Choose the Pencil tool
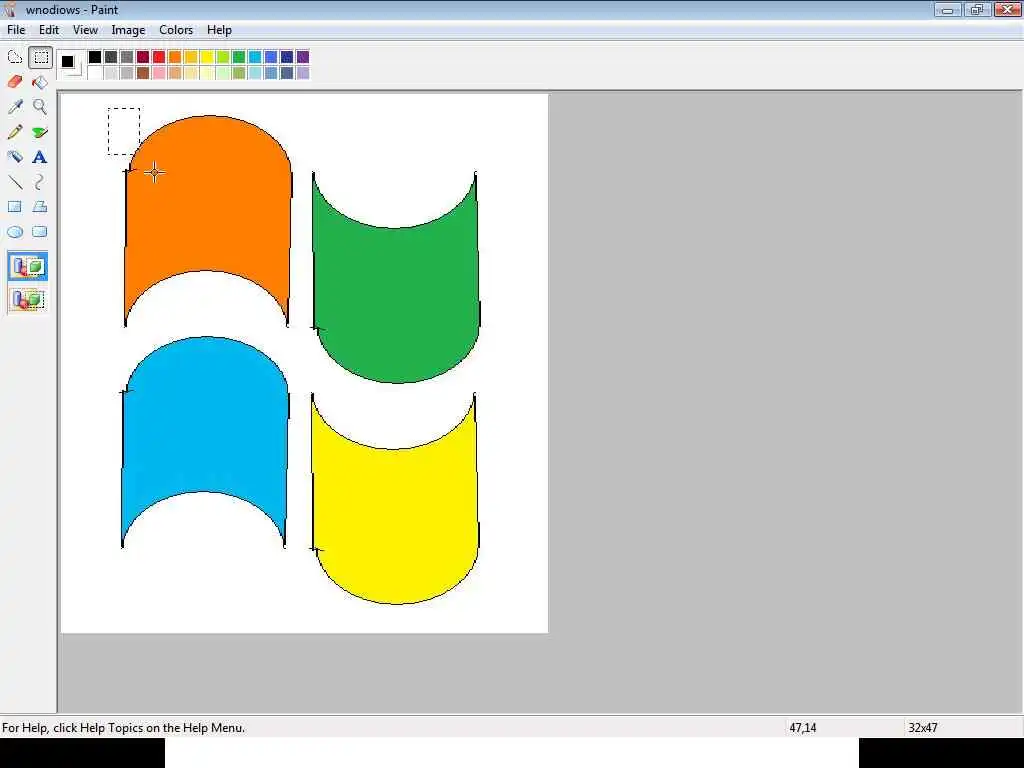Viewport: 1024px width, 768px height. 15,132
